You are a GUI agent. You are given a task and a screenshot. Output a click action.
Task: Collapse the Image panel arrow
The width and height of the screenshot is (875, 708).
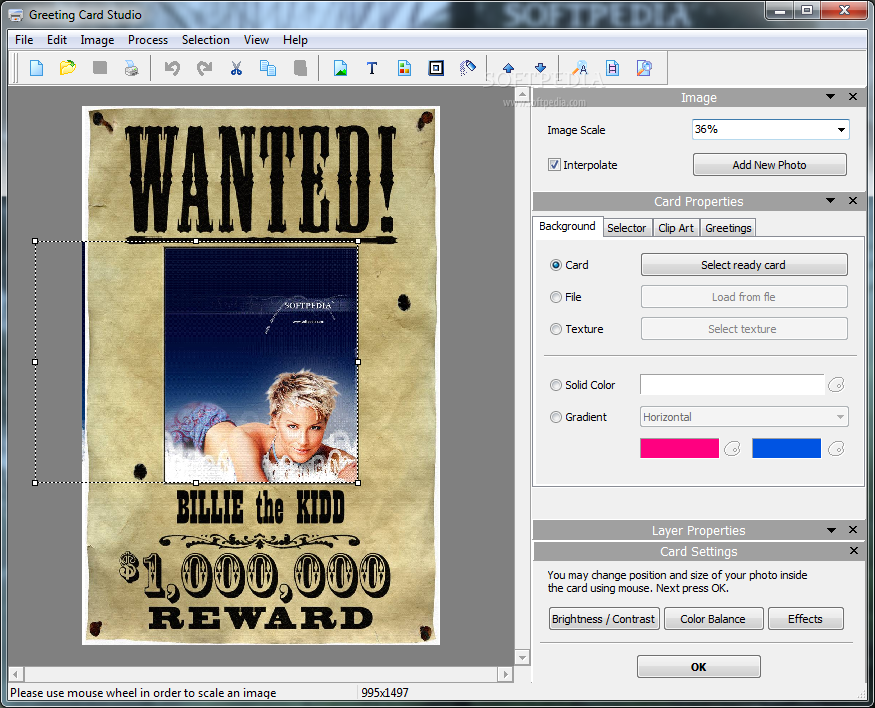click(830, 97)
